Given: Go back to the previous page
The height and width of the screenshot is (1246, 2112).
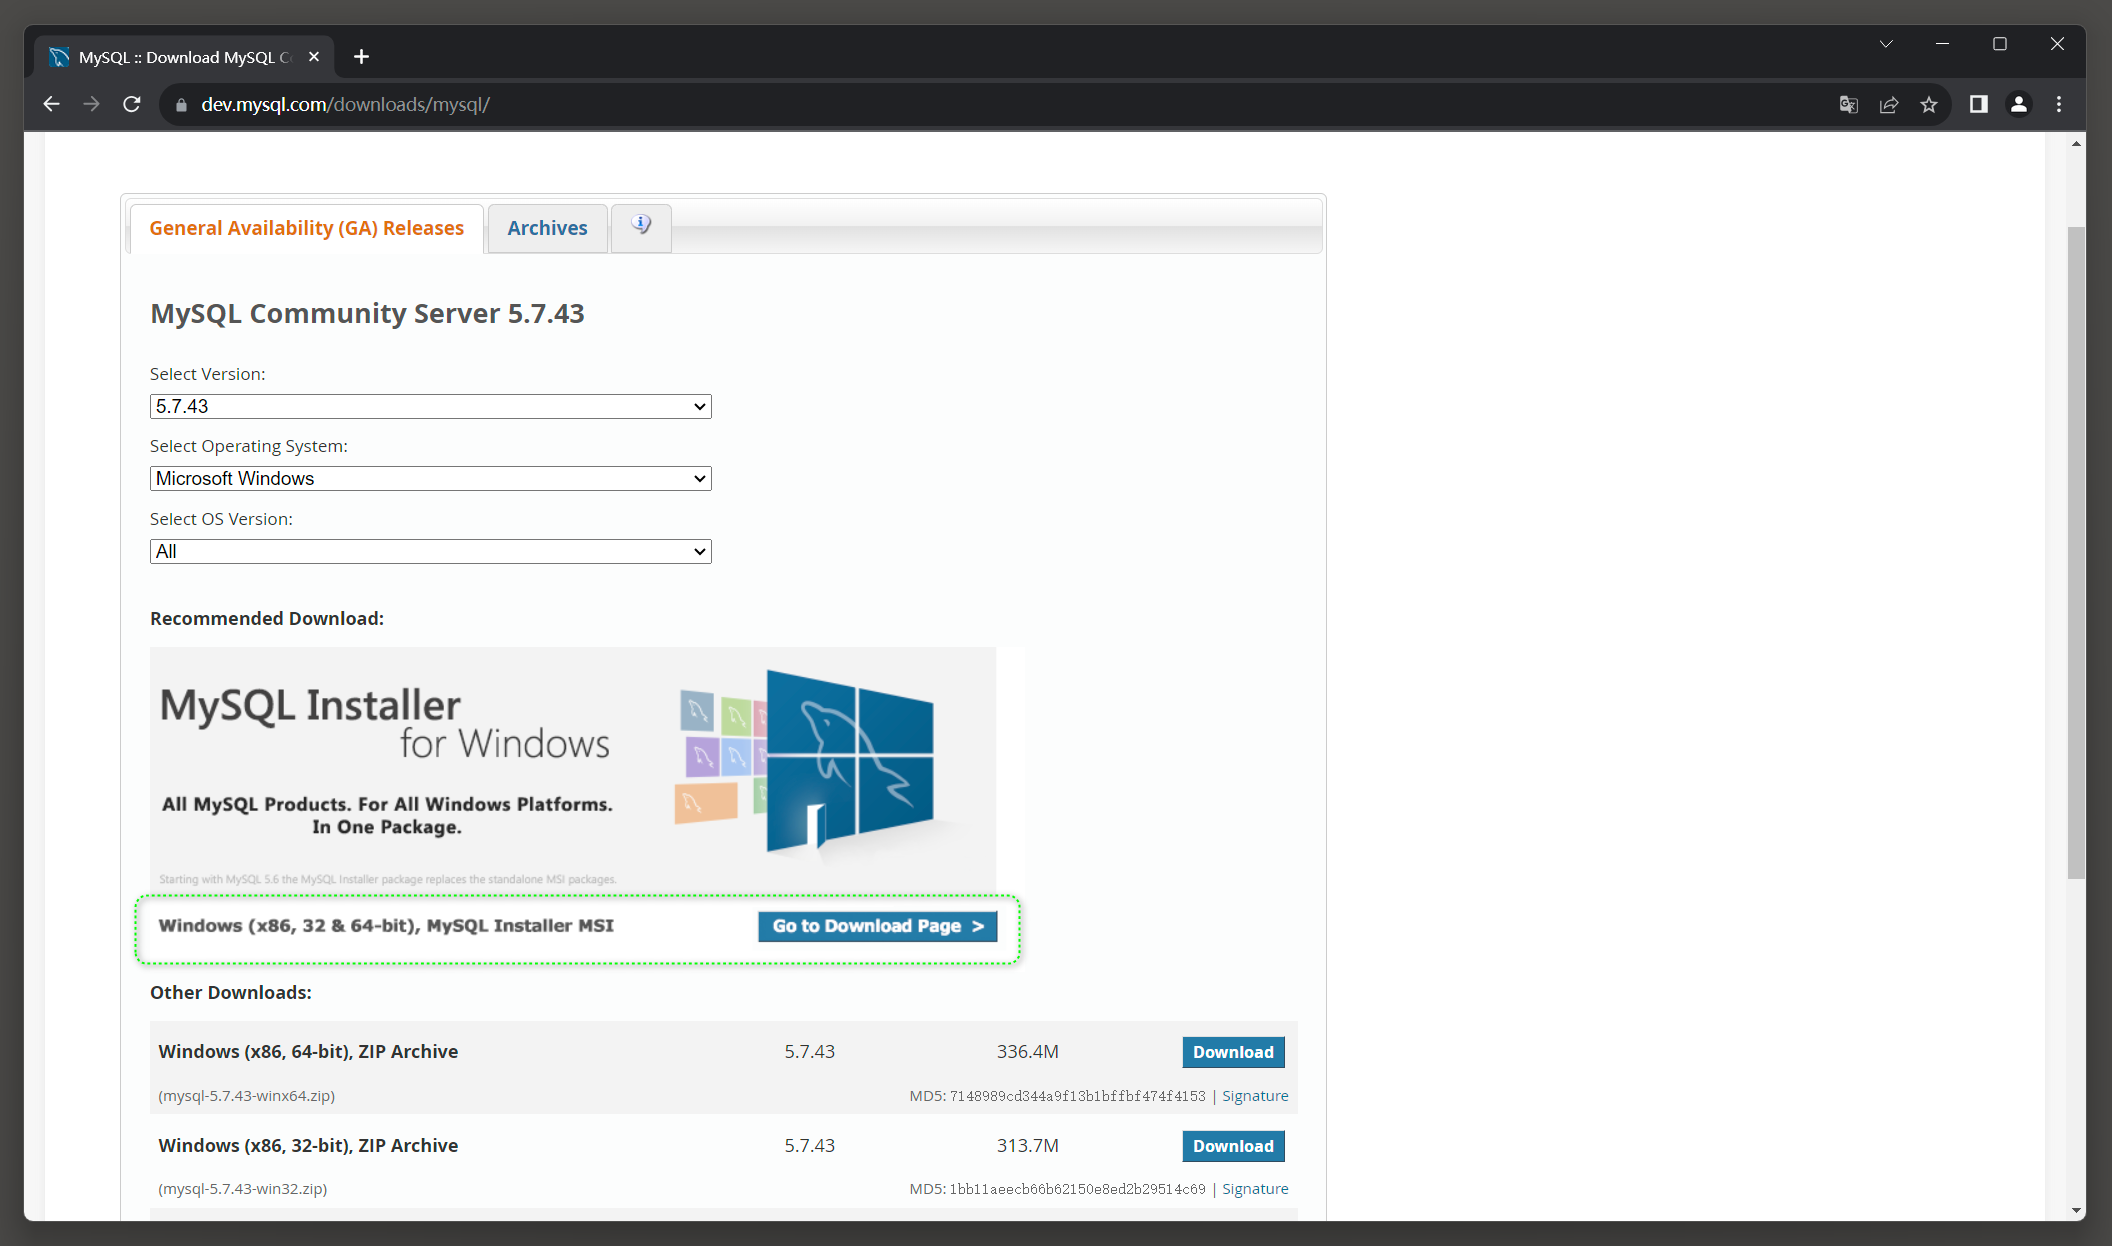Looking at the screenshot, I should (x=51, y=104).
